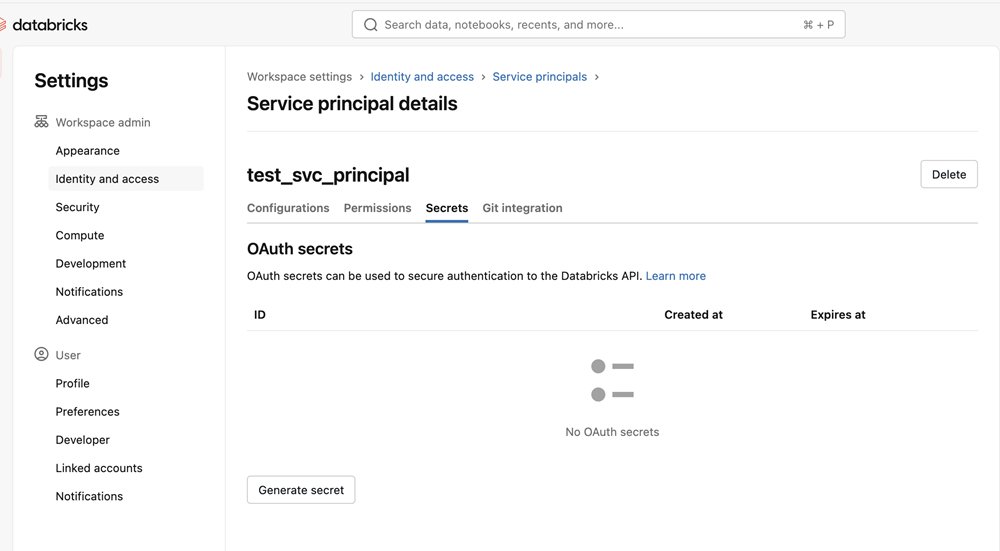Click the empty list placeholder icon
Screen dimensions: 1000x551
pos(612,380)
